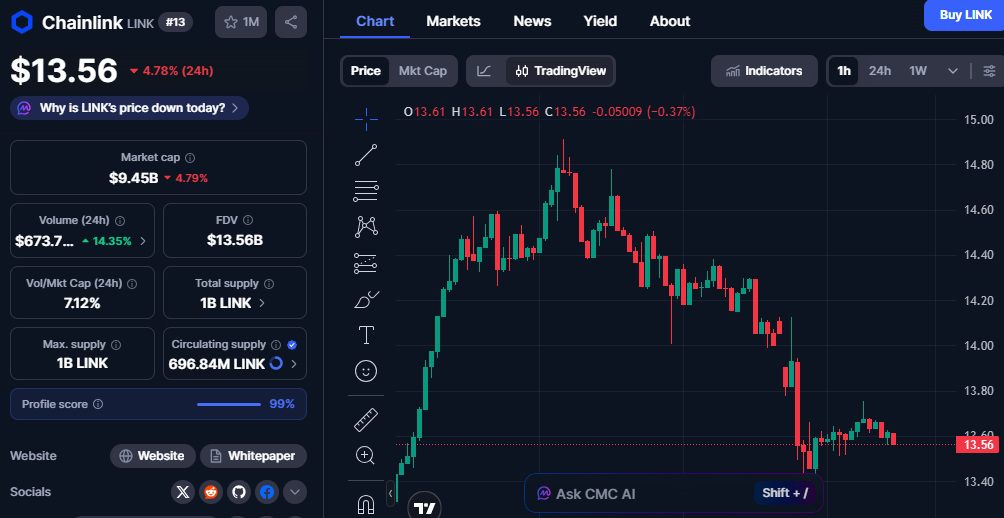Set chart interval to 24h

point(880,71)
